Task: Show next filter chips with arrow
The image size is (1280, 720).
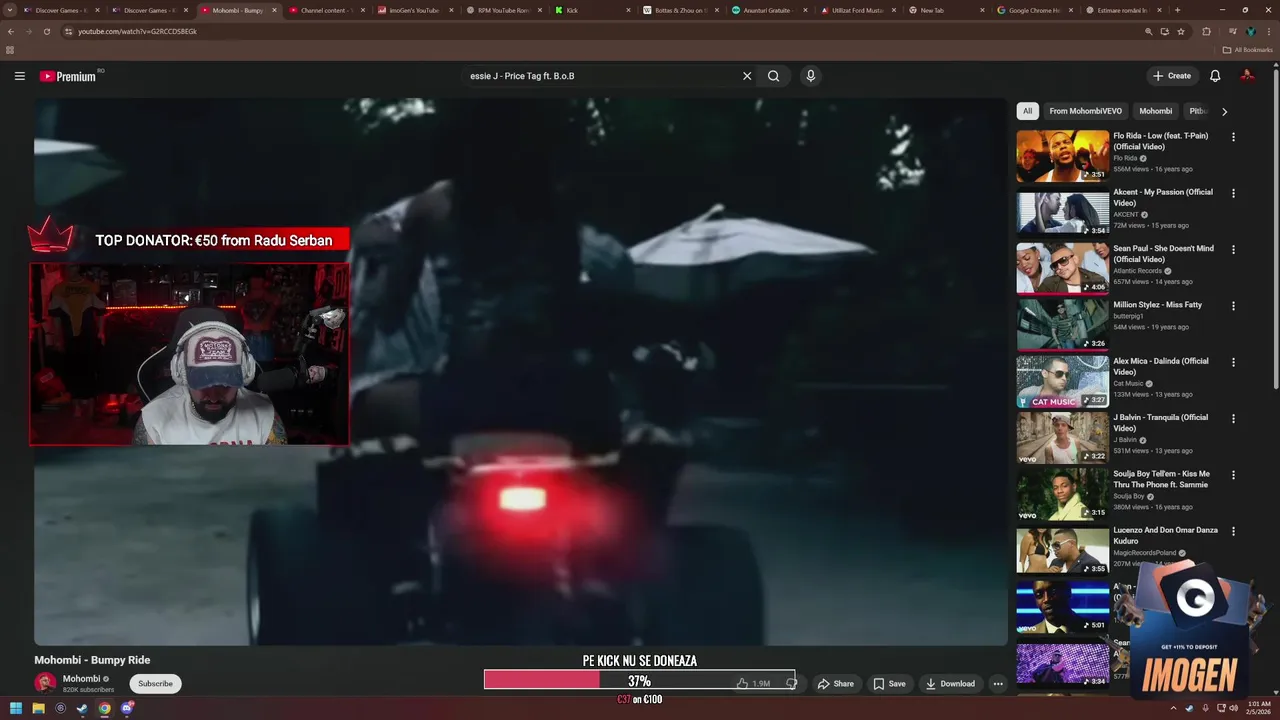Action: (1224, 111)
